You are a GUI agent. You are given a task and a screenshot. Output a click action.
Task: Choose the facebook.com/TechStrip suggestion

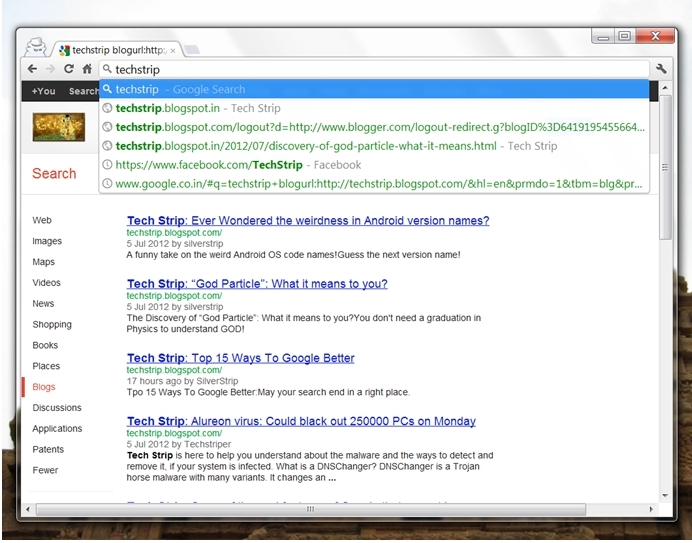374,165
